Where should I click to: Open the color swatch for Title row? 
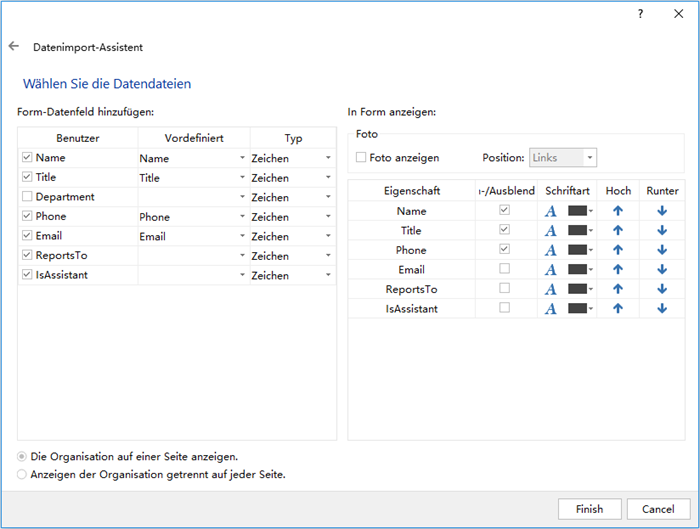580,231
